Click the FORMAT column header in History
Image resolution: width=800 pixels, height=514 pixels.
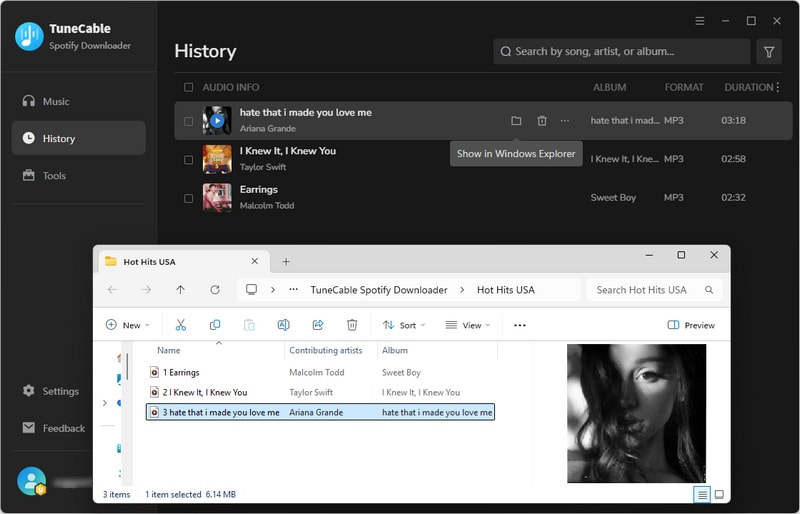click(x=684, y=87)
